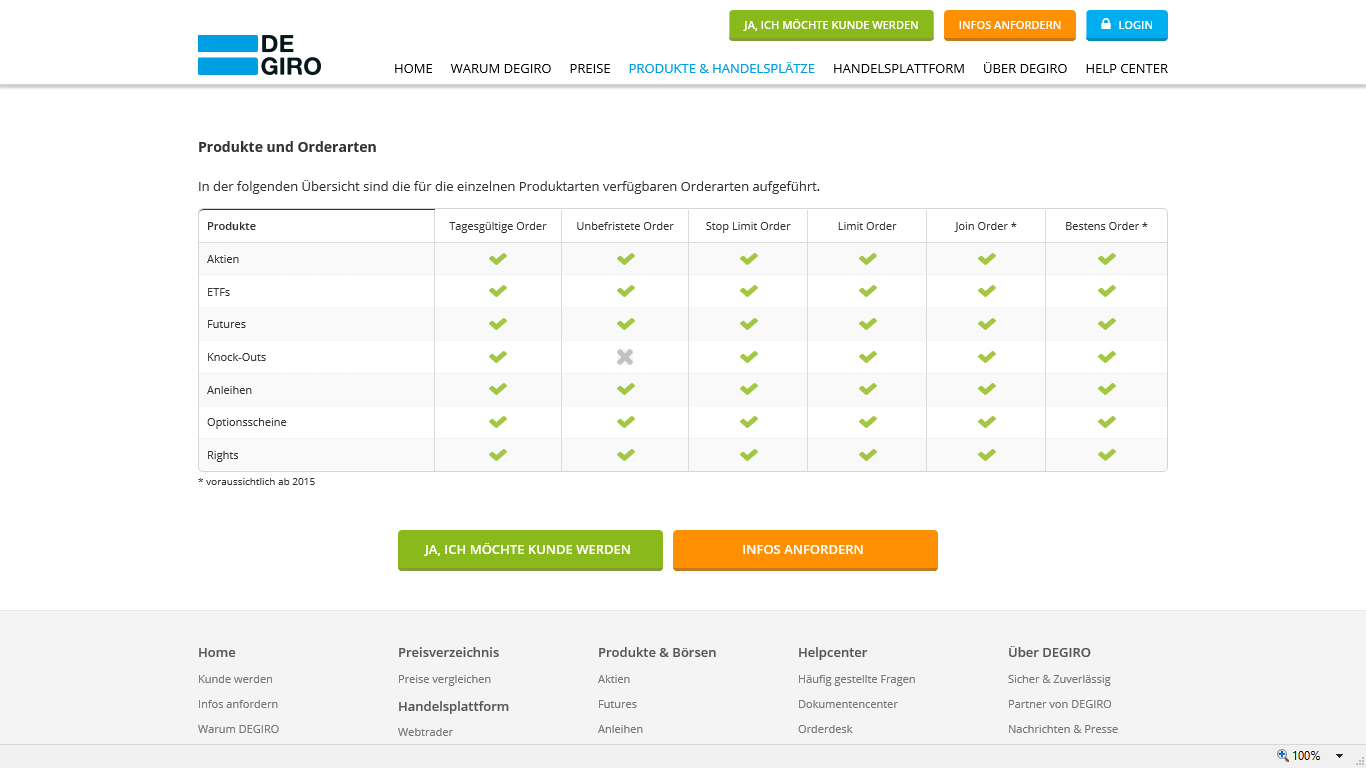This screenshot has height=768, width=1366.
Task: Click the Optionsscheine row label
Action: coord(247,422)
